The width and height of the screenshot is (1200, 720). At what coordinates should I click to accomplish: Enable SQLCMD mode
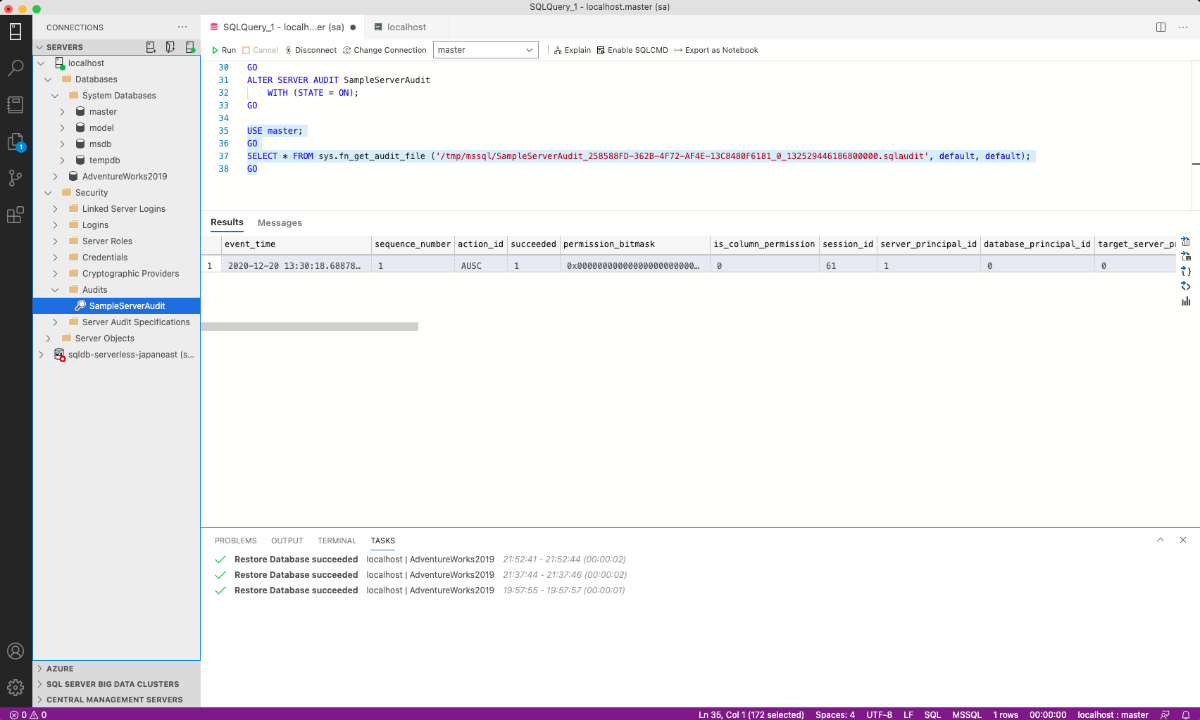[632, 50]
